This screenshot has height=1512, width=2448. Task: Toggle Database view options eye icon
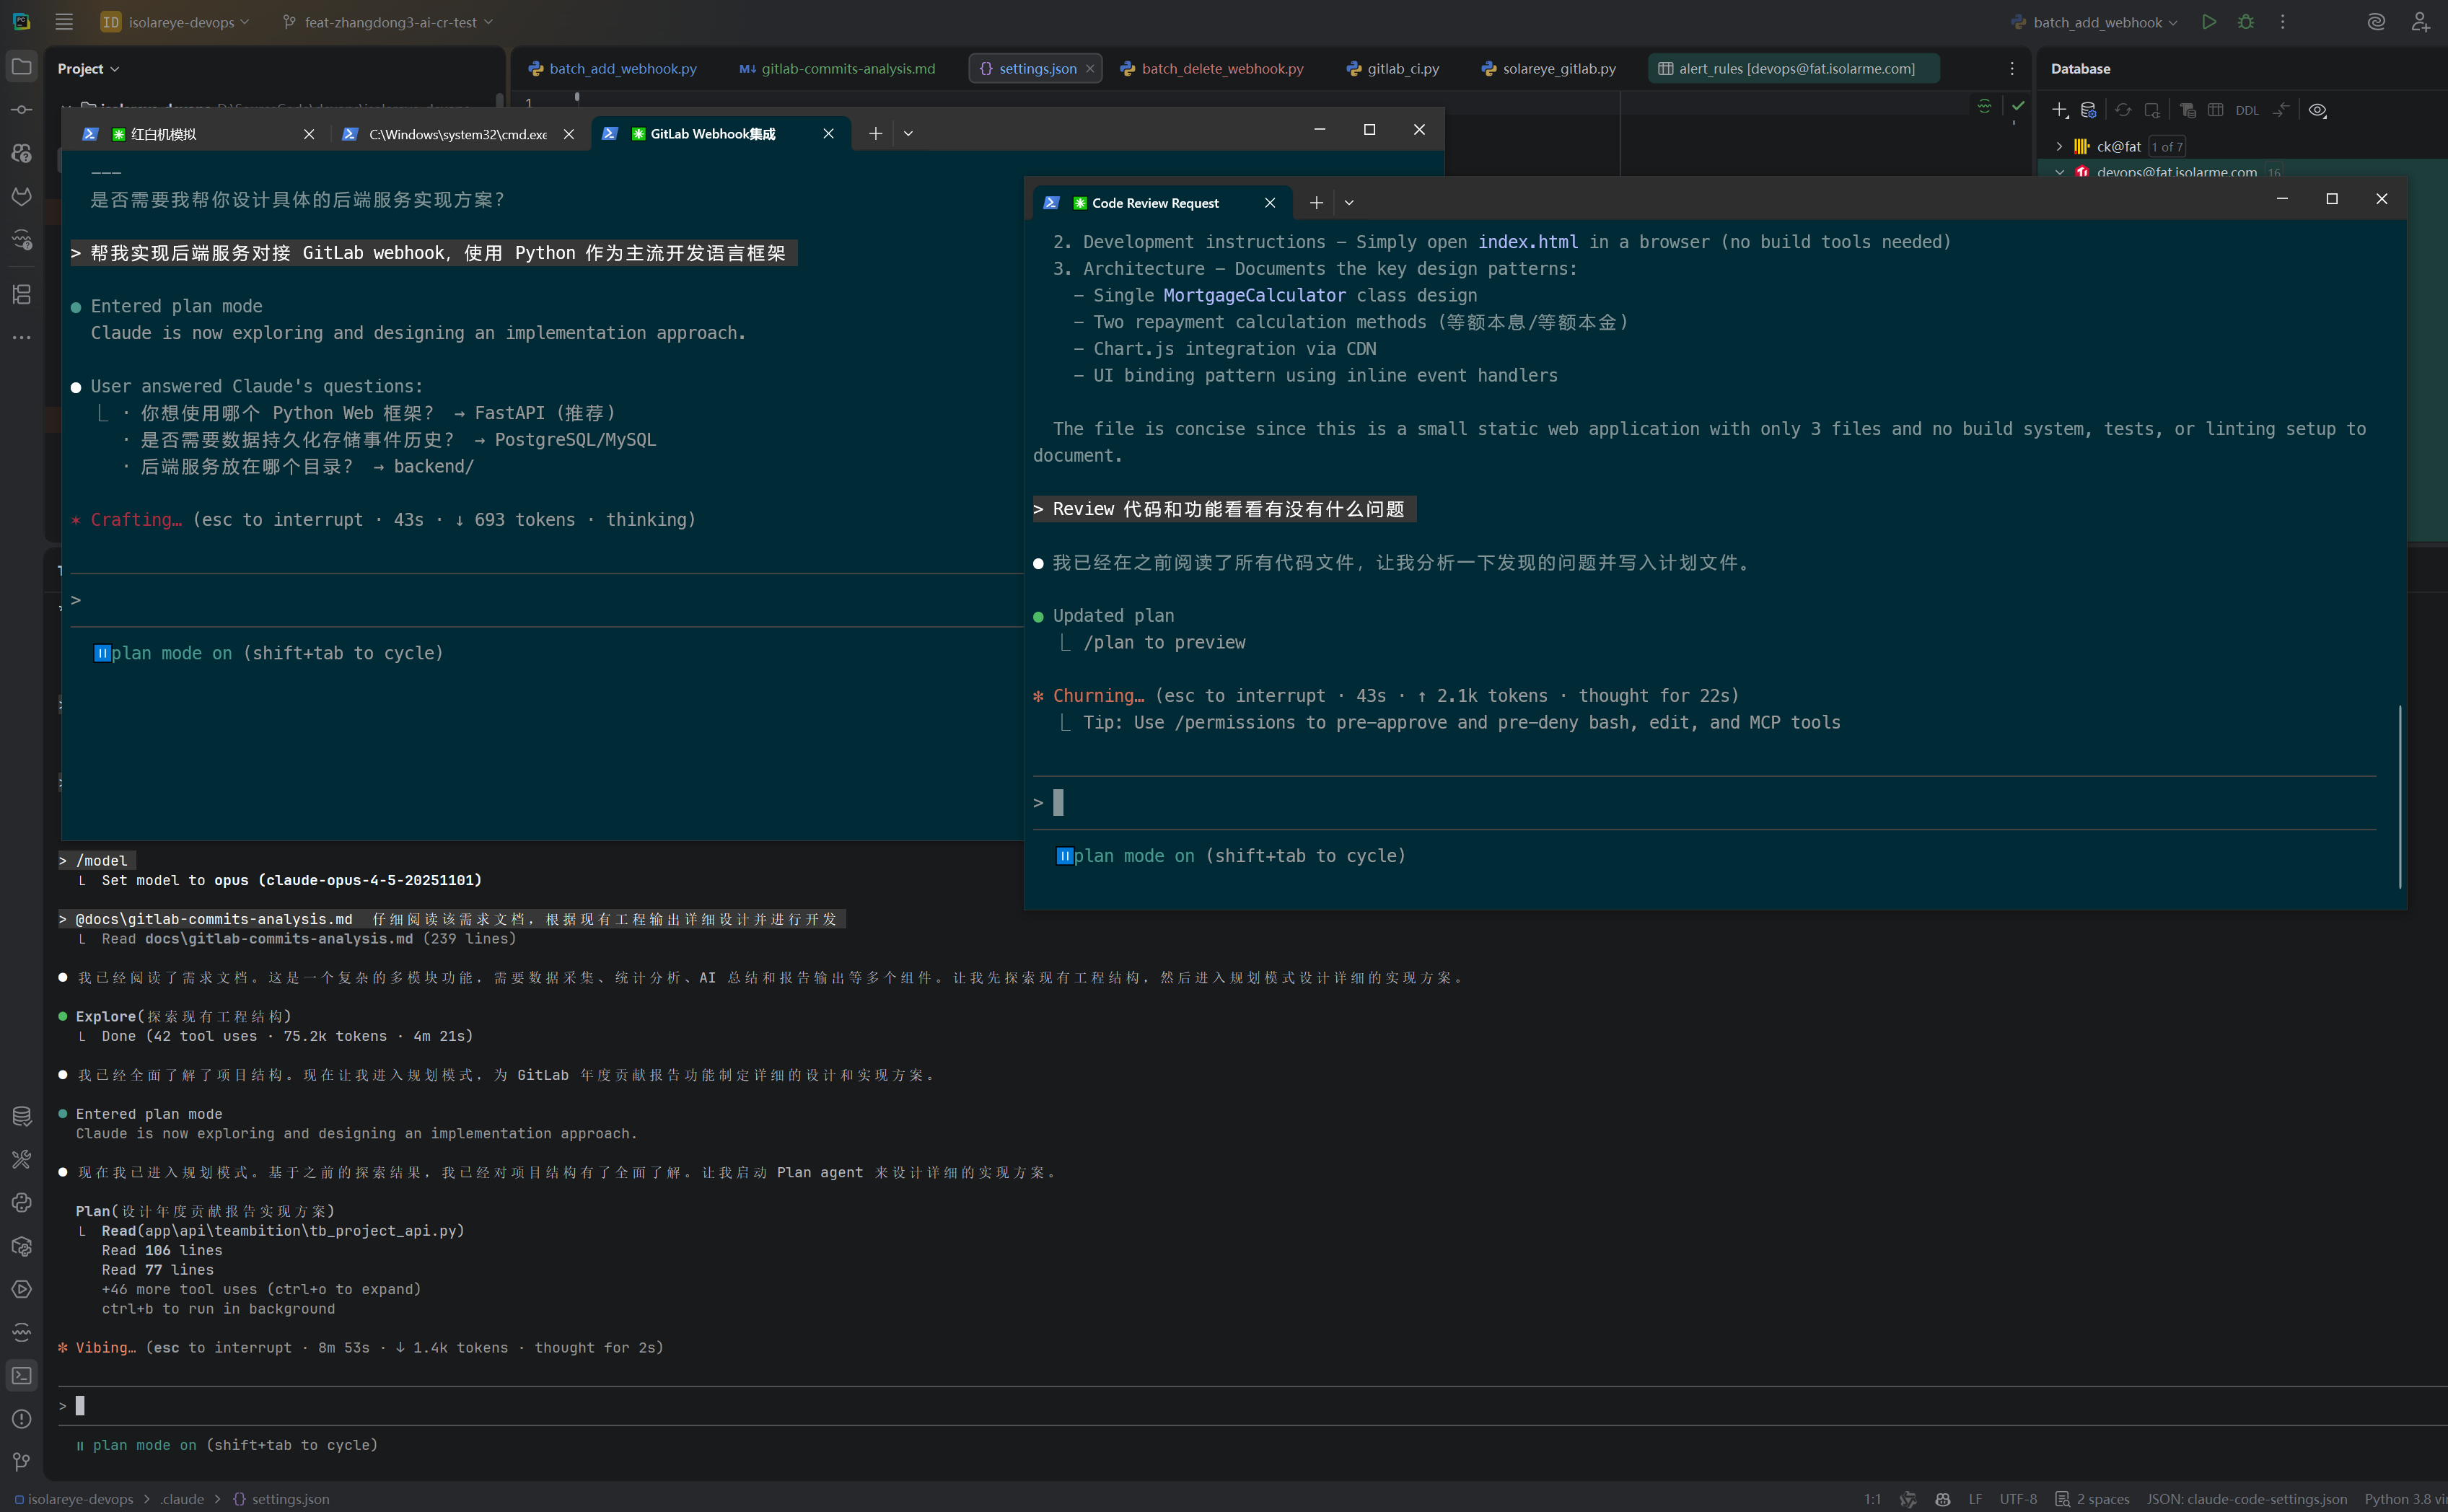point(2317,110)
